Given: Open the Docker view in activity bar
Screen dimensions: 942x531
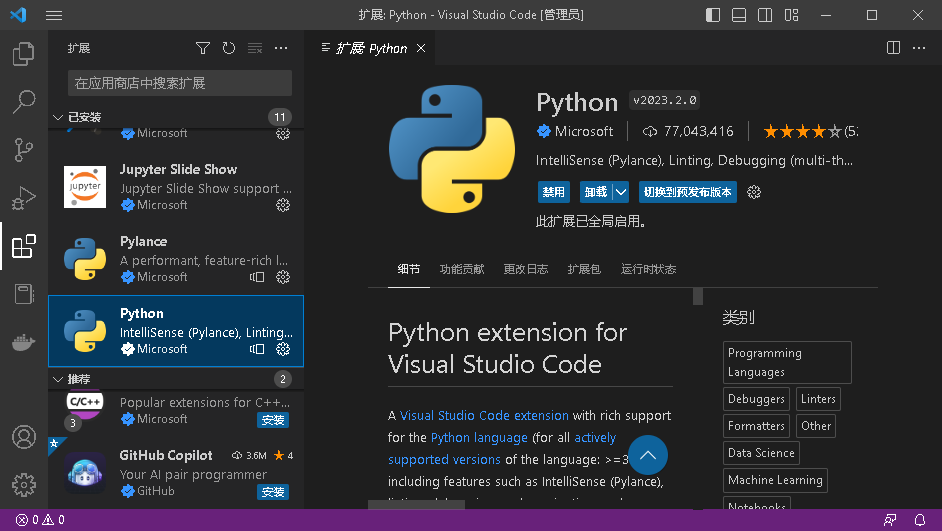Looking at the screenshot, I should click(23, 342).
